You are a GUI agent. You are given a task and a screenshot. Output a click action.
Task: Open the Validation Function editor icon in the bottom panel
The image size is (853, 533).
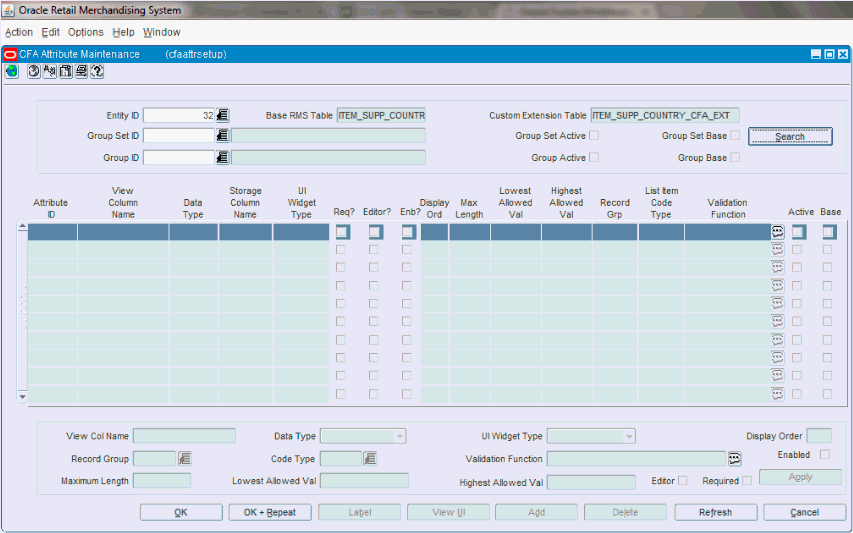tap(734, 458)
